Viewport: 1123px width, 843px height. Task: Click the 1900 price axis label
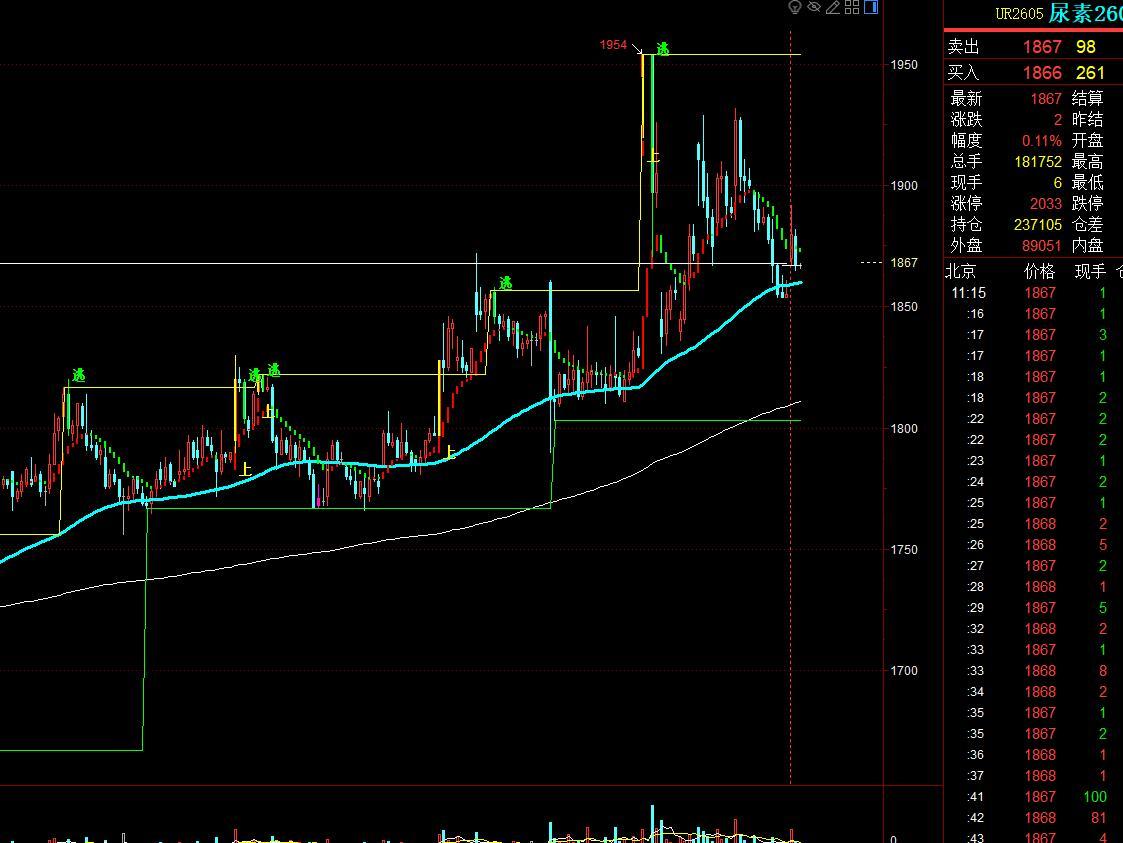pyautogui.click(x=904, y=186)
